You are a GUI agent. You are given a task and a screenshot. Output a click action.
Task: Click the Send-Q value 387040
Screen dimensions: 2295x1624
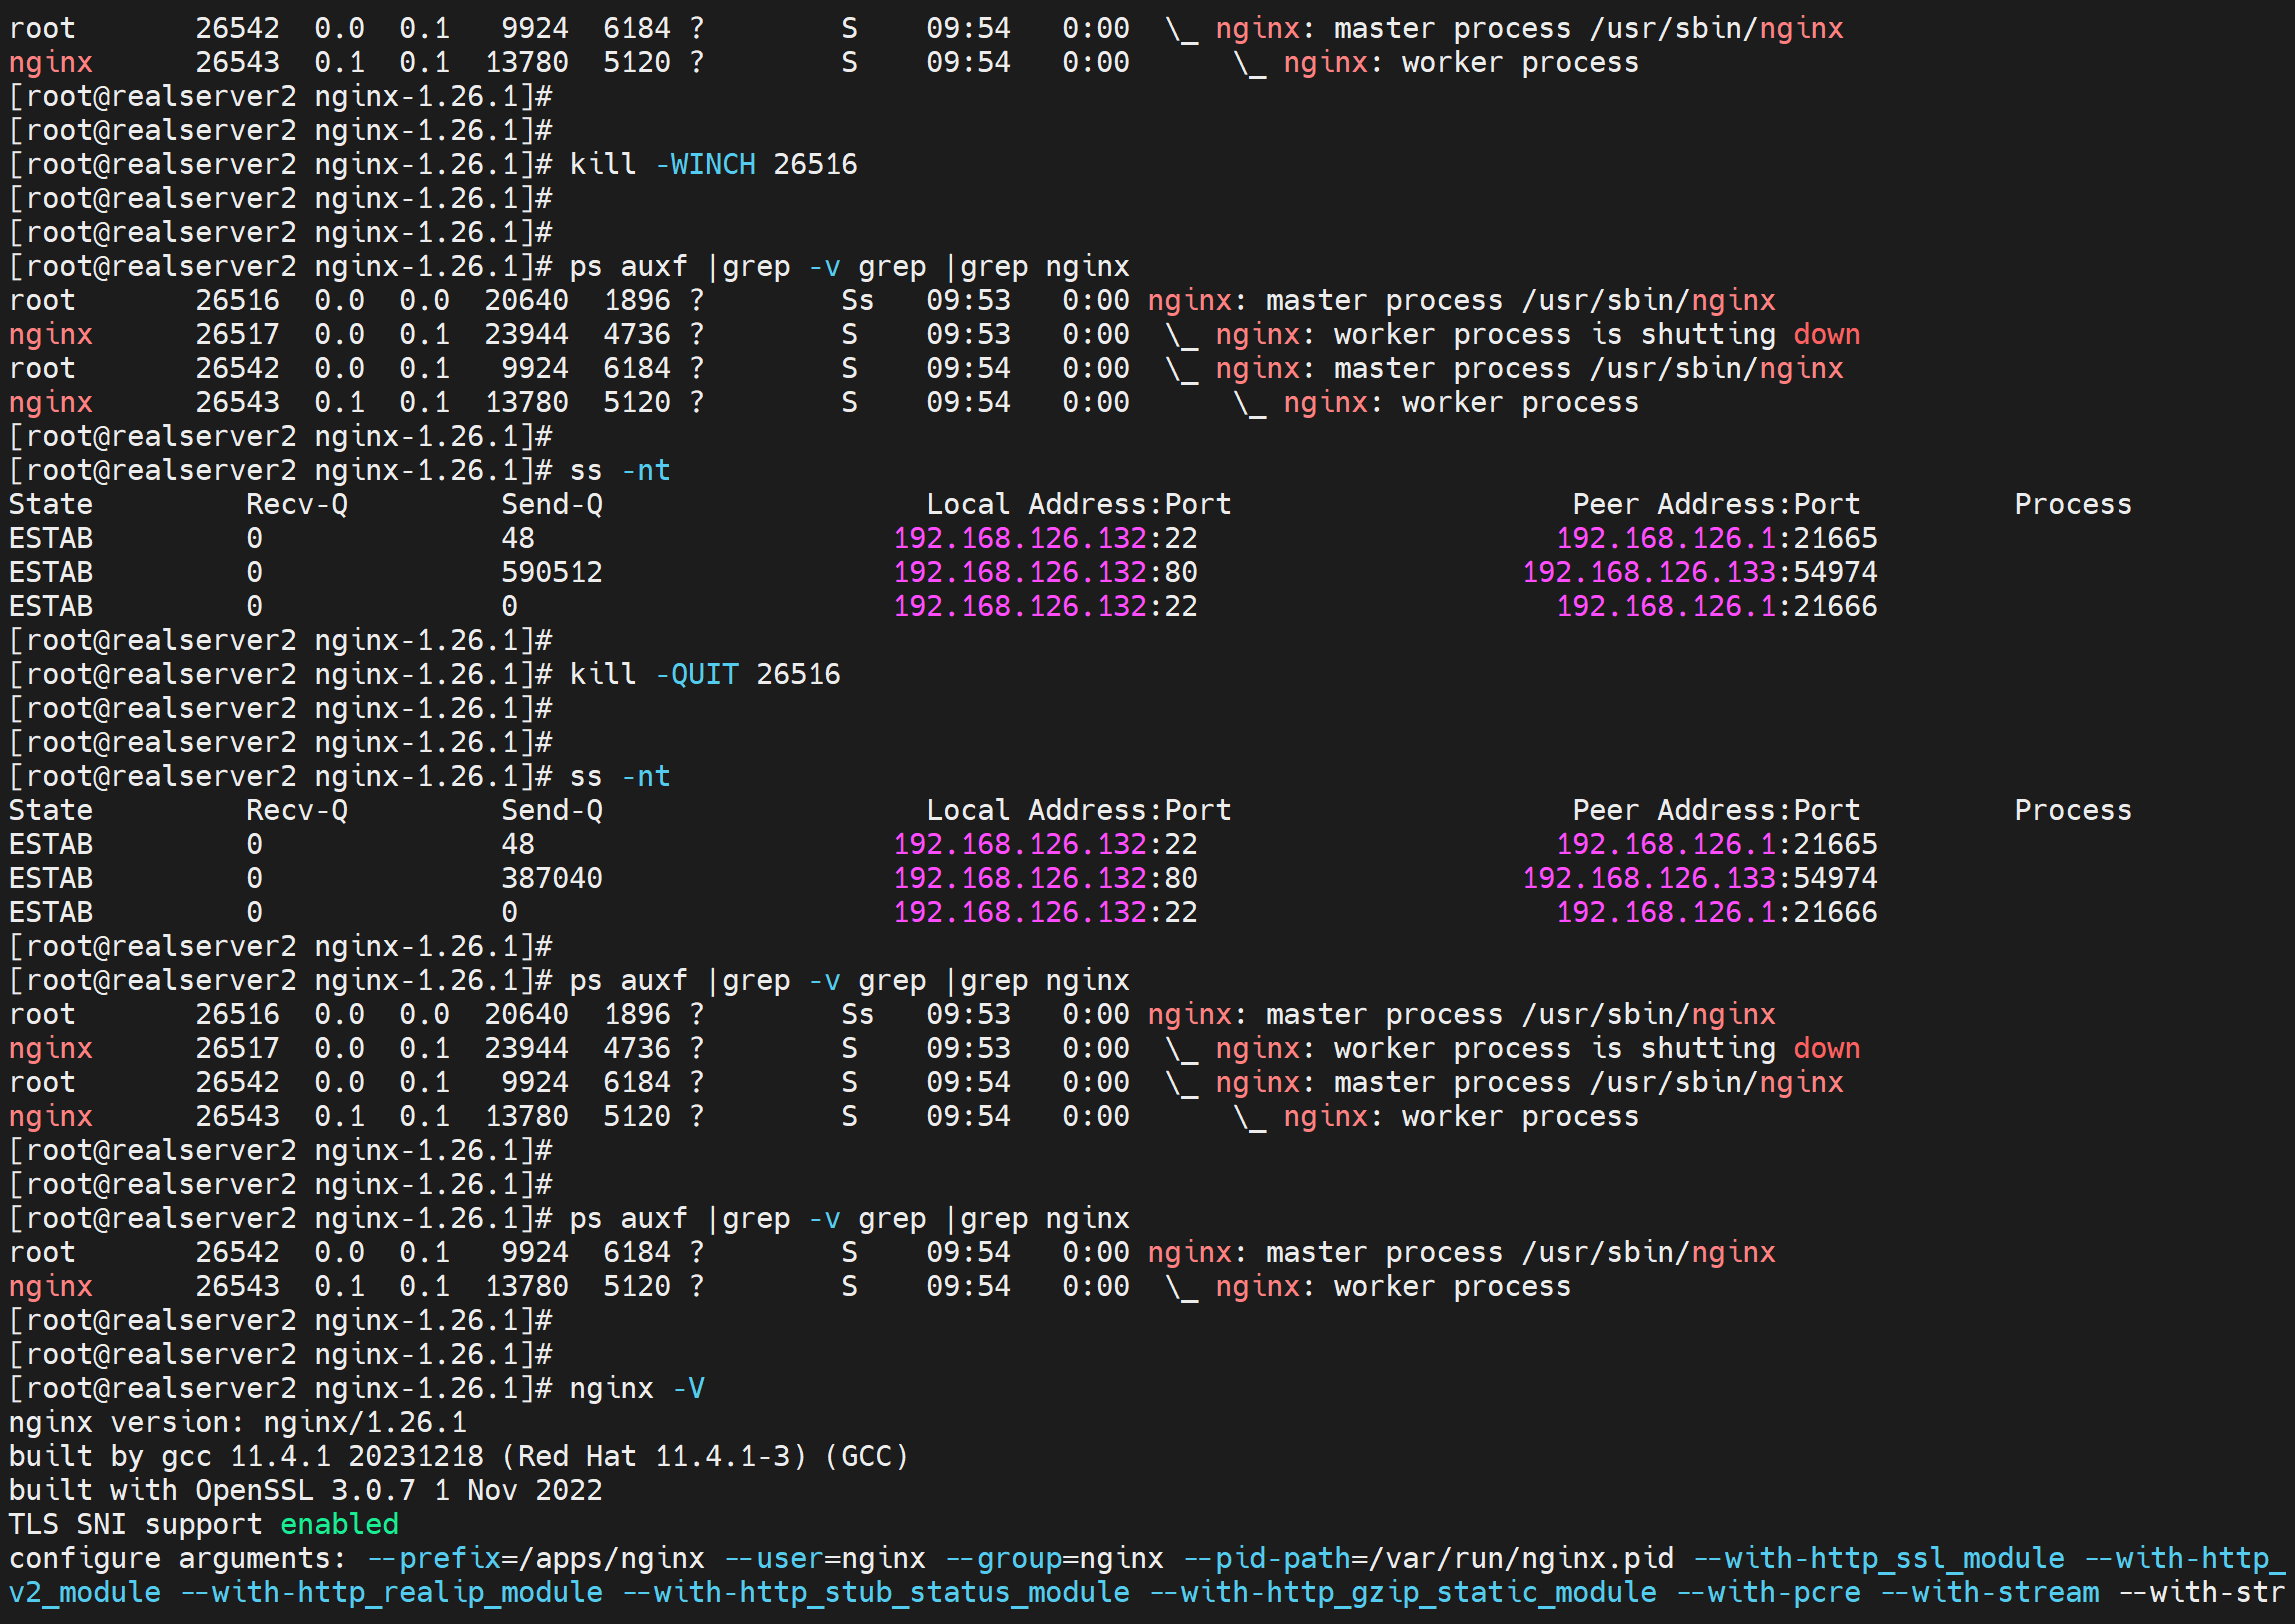[x=551, y=878]
